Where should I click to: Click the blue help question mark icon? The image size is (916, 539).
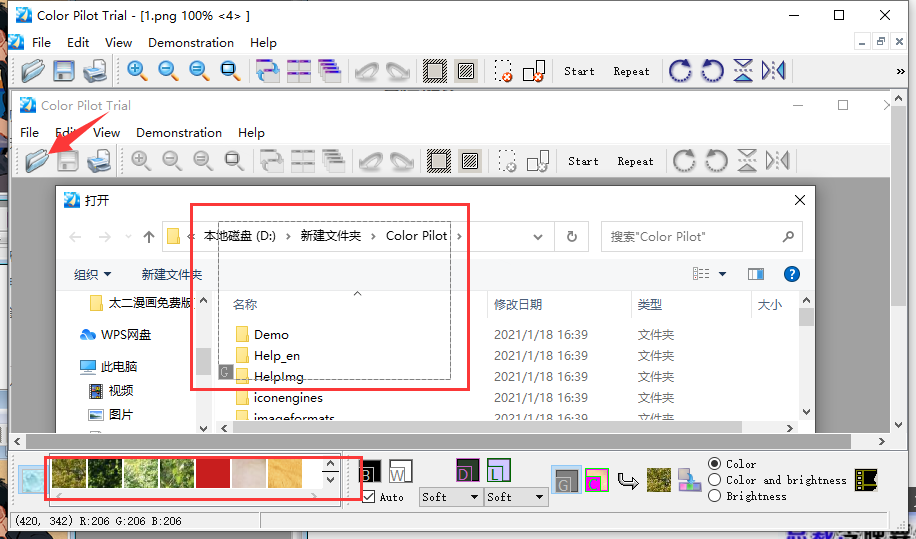pyautogui.click(x=792, y=274)
